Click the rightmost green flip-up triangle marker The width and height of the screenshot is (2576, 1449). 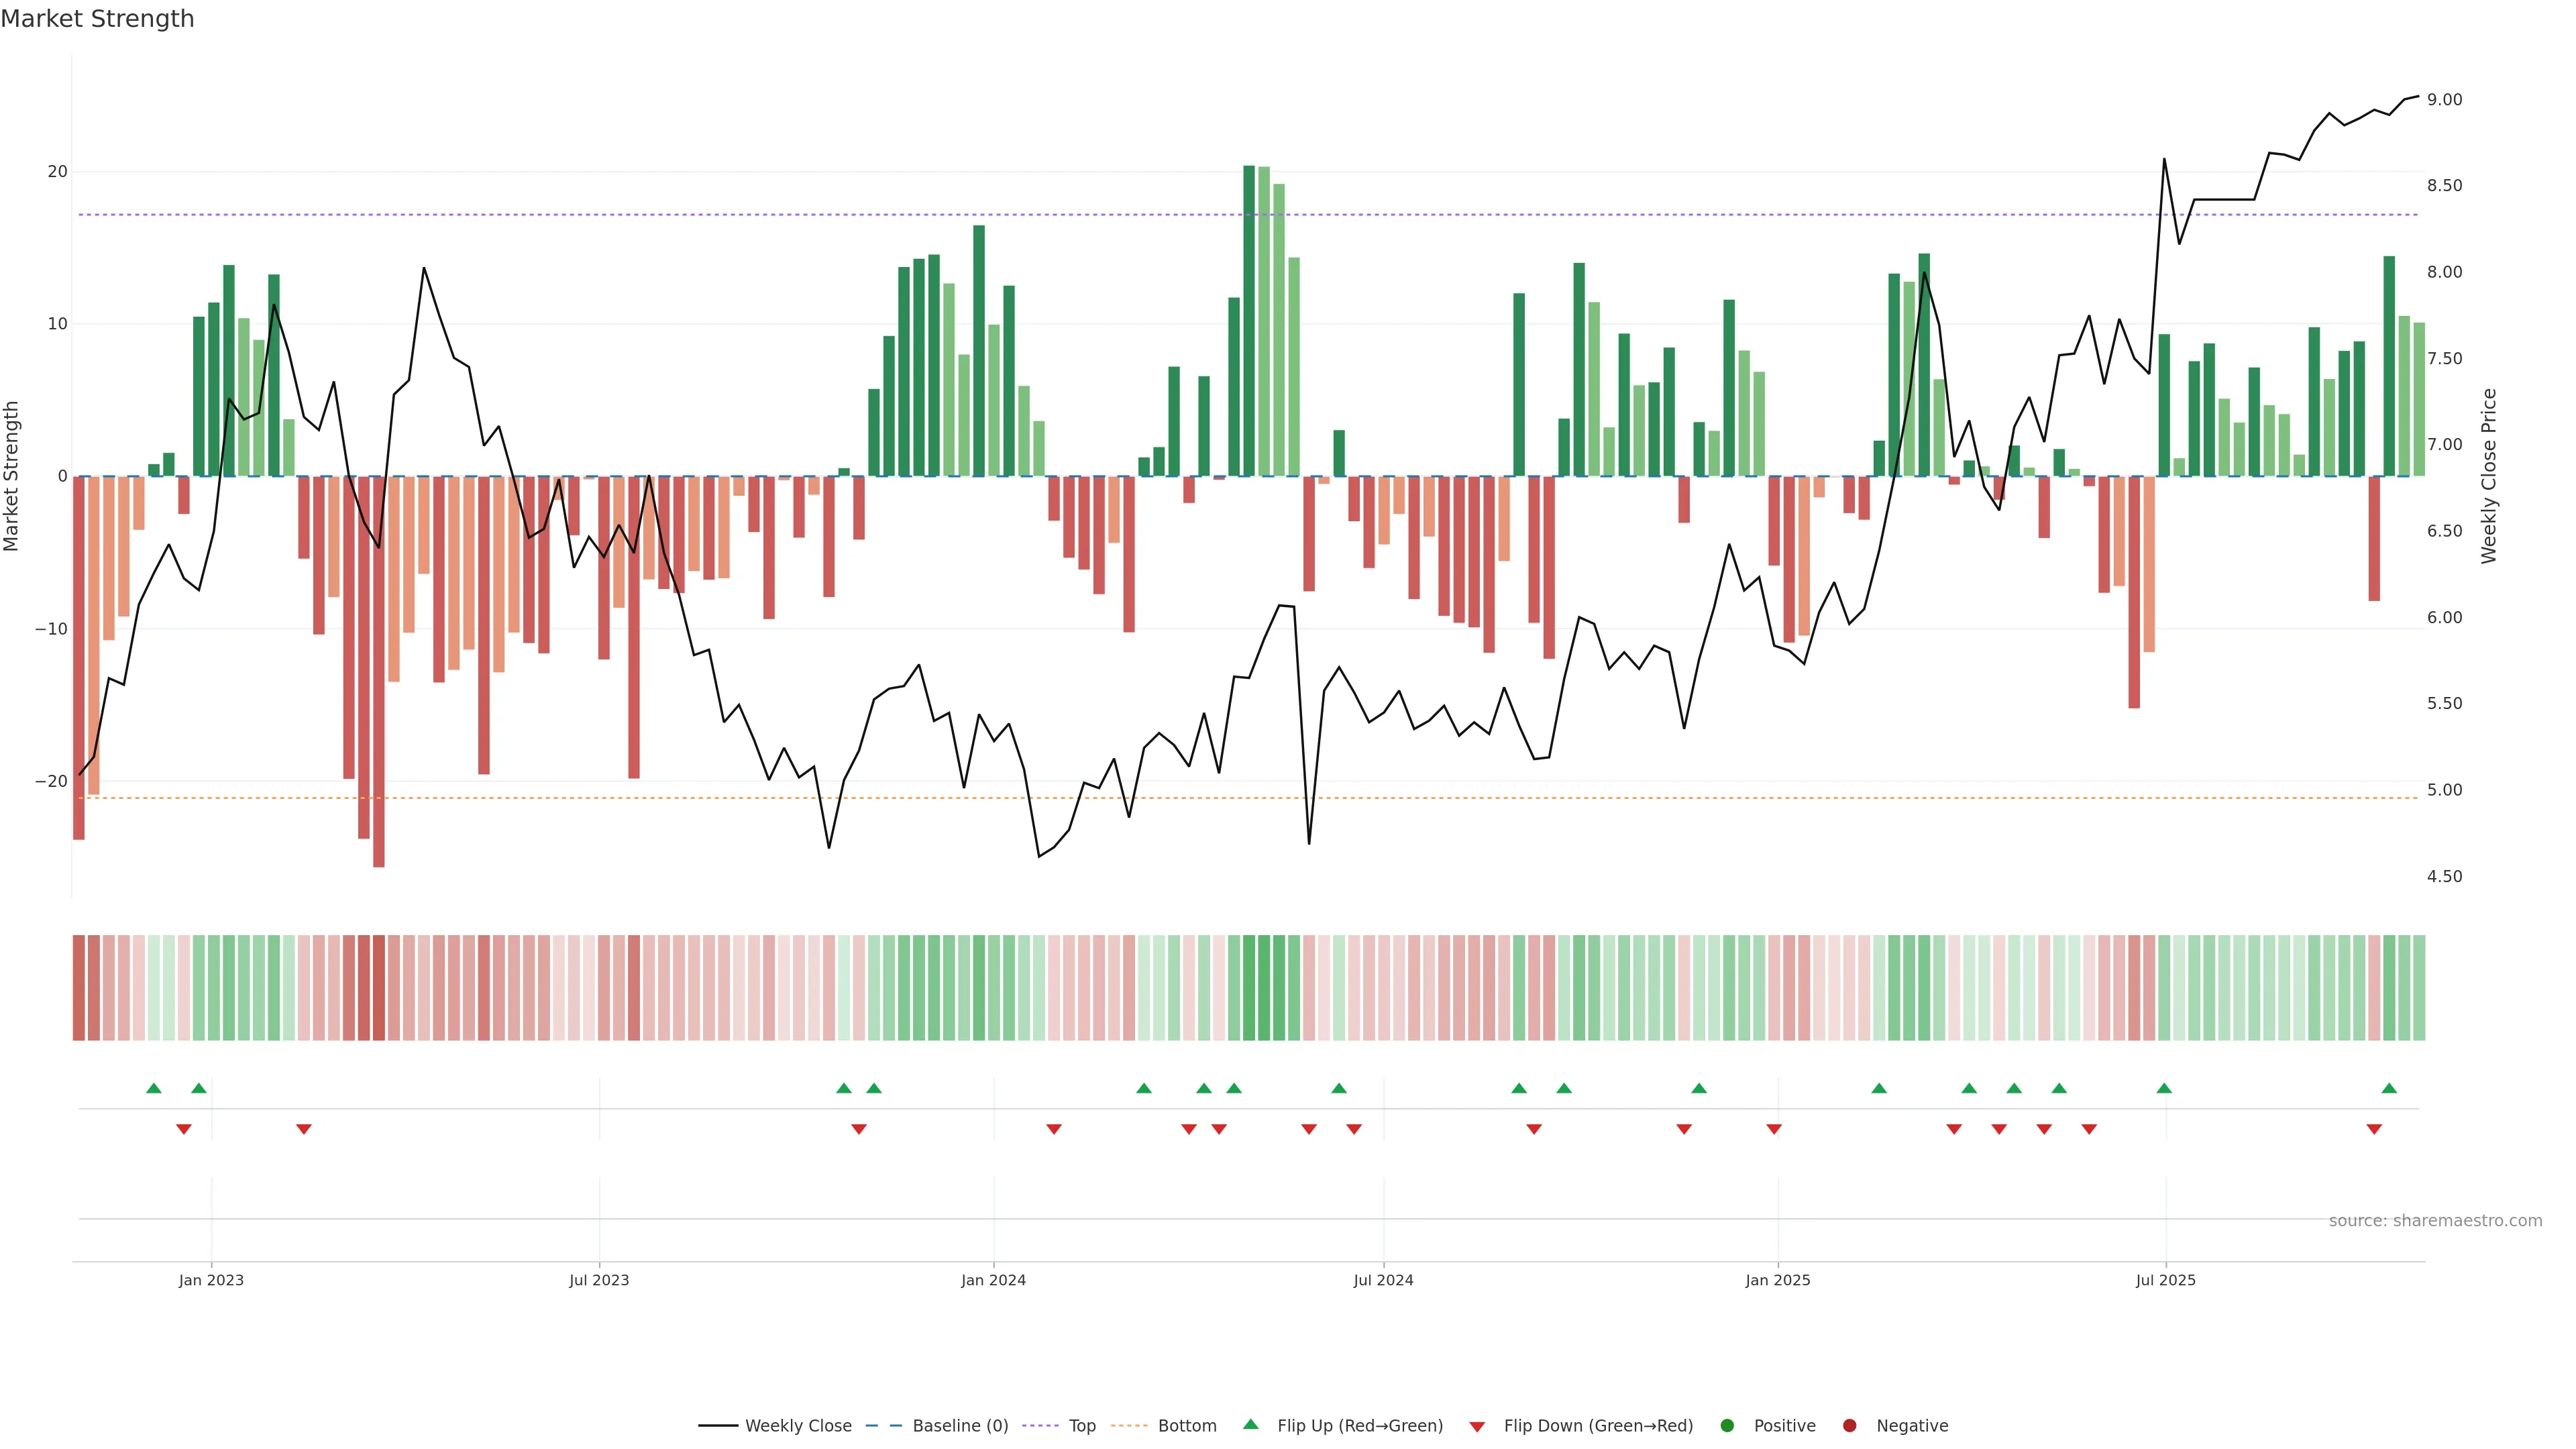(x=2389, y=1088)
